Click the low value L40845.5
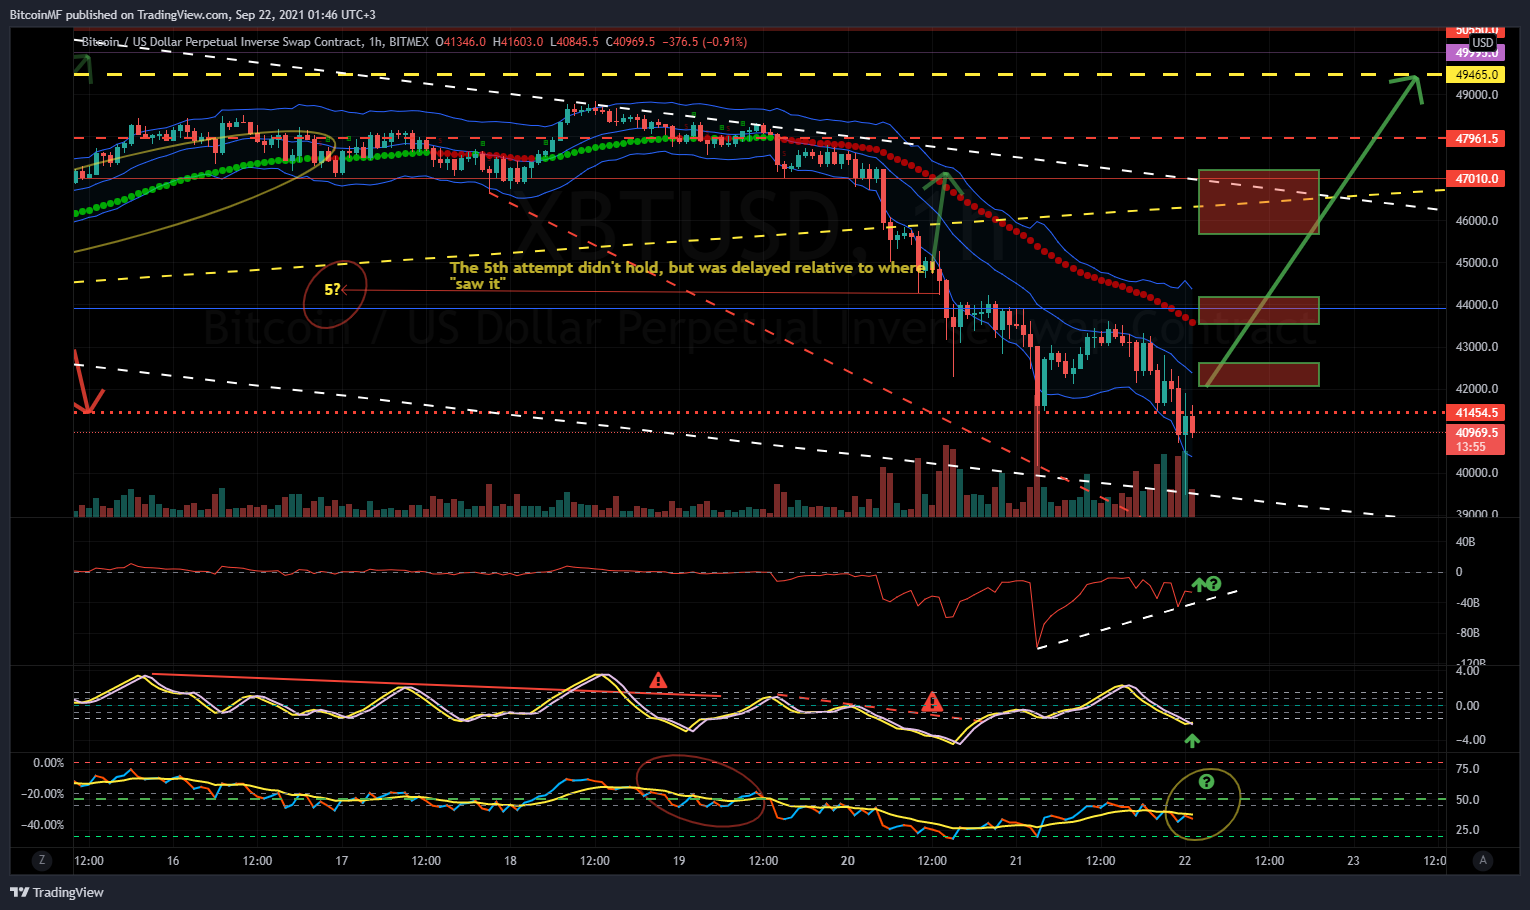1530x910 pixels. (574, 42)
